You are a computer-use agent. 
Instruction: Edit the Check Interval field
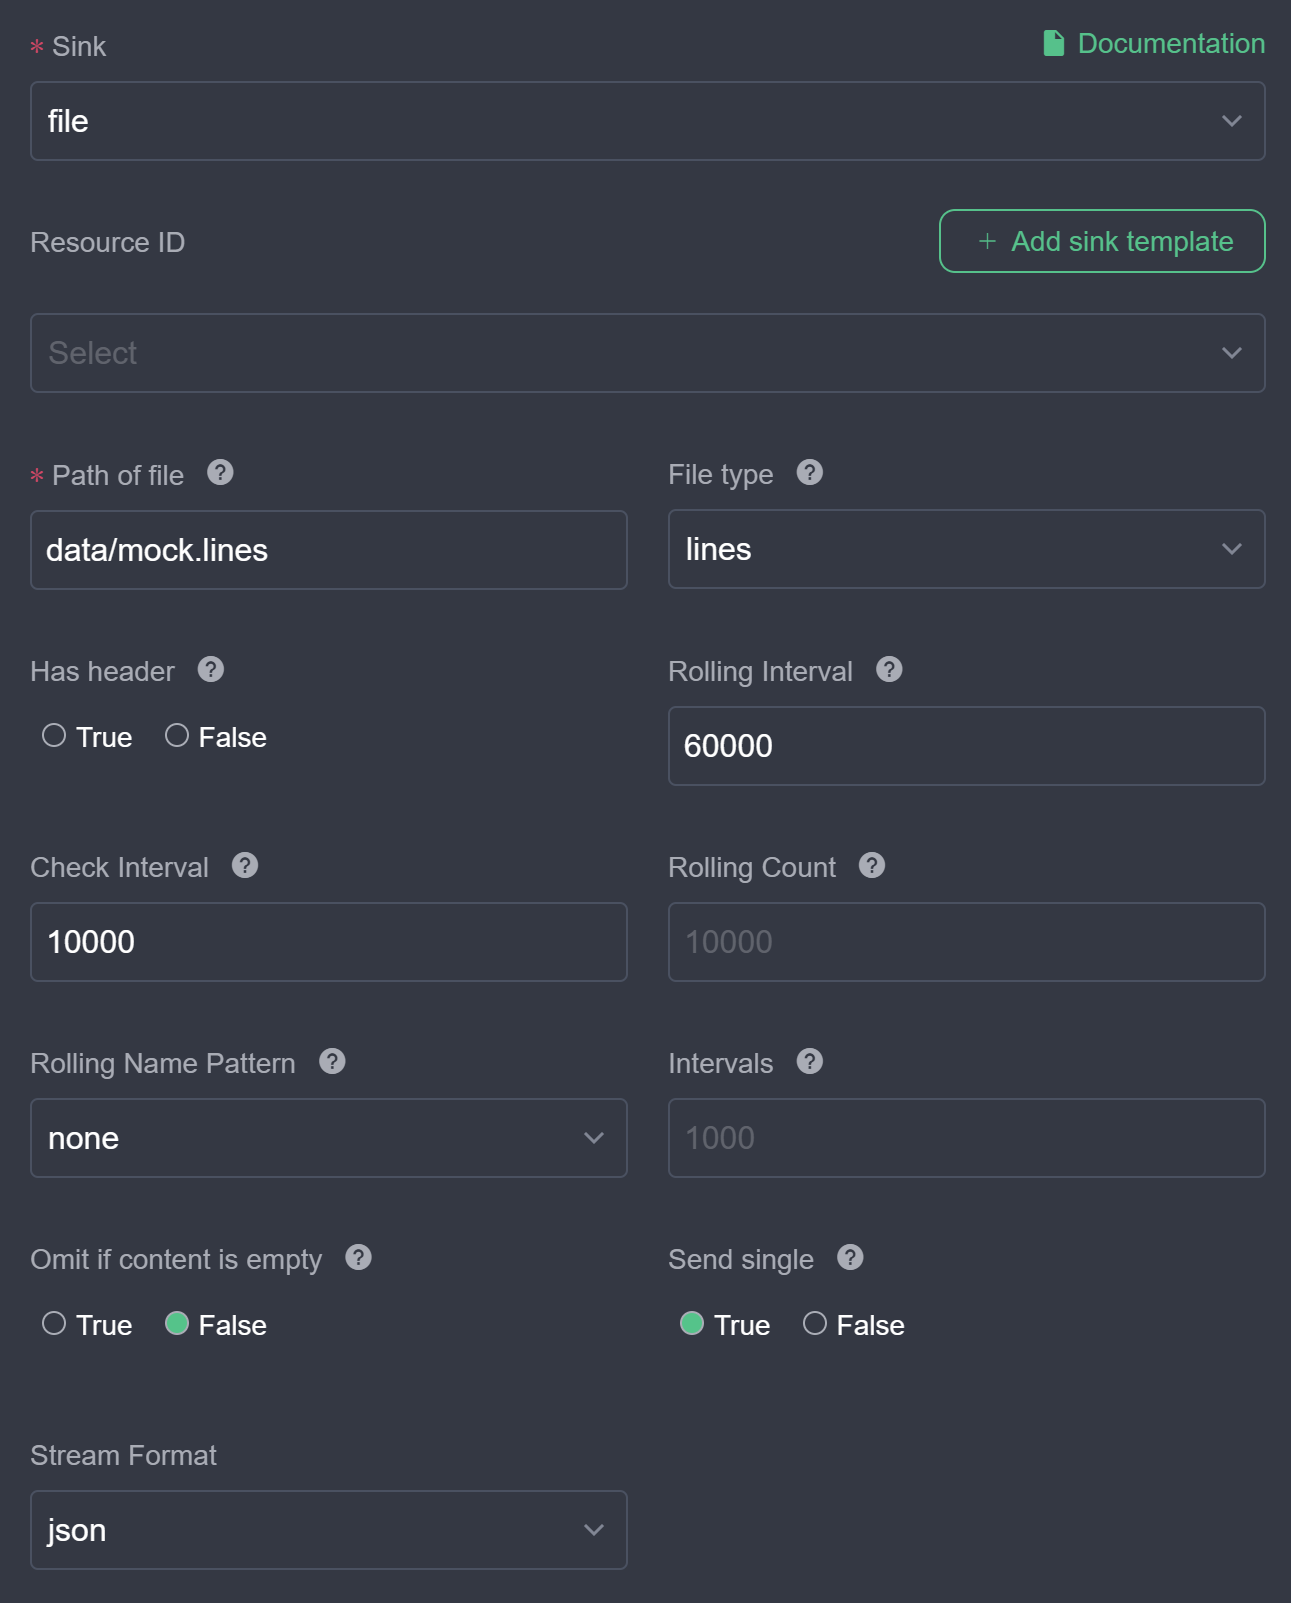(329, 942)
